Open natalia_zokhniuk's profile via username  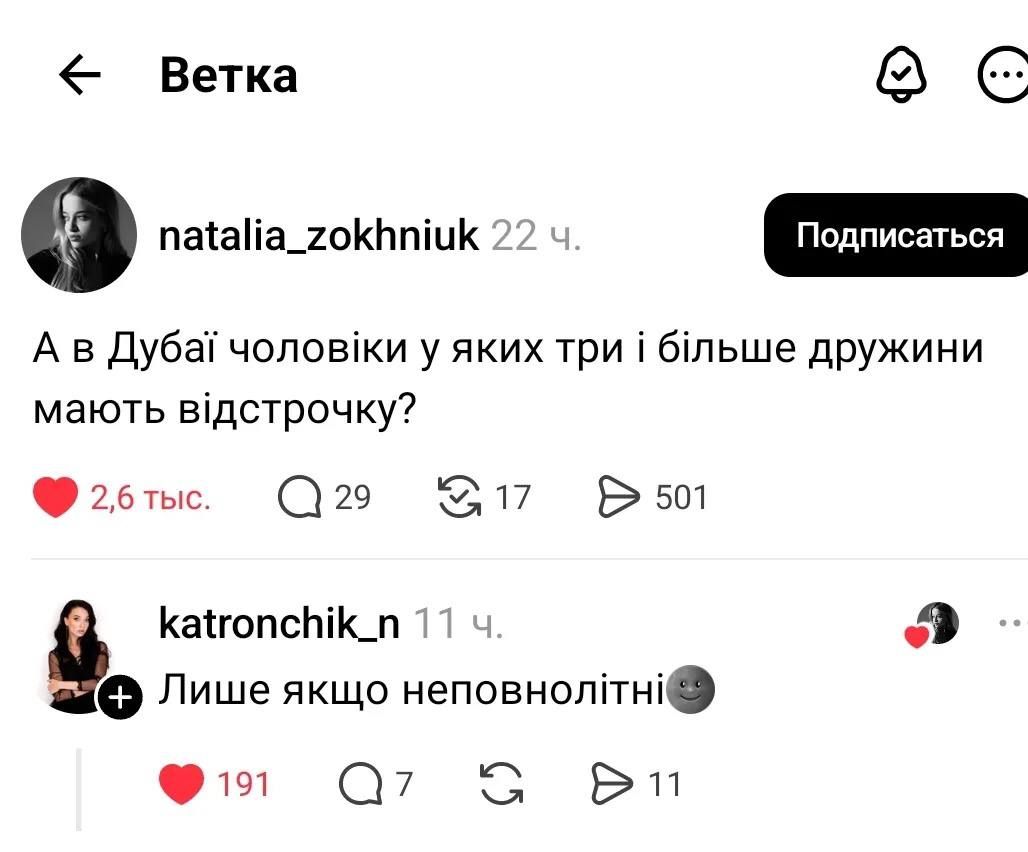click(x=318, y=235)
